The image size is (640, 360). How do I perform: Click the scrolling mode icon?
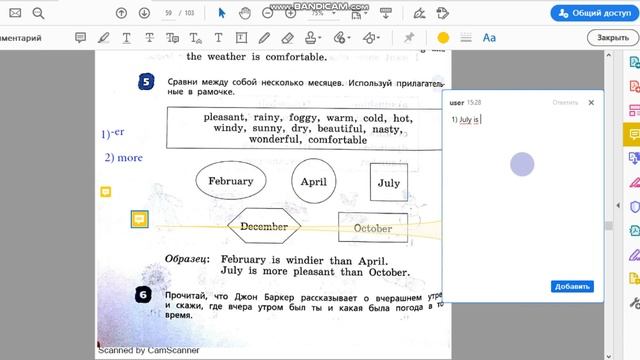[386, 13]
